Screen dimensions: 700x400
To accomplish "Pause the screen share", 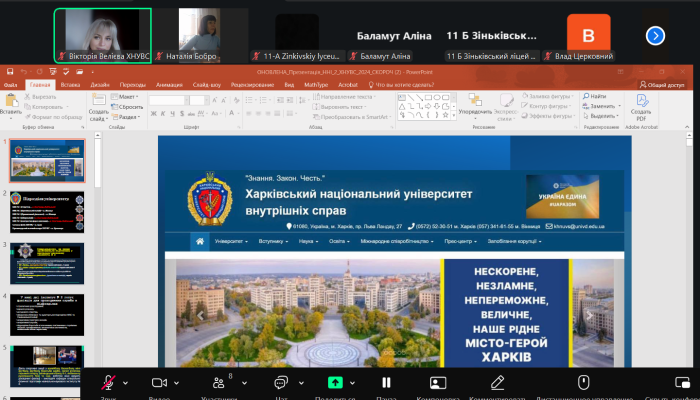I will 386,382.
